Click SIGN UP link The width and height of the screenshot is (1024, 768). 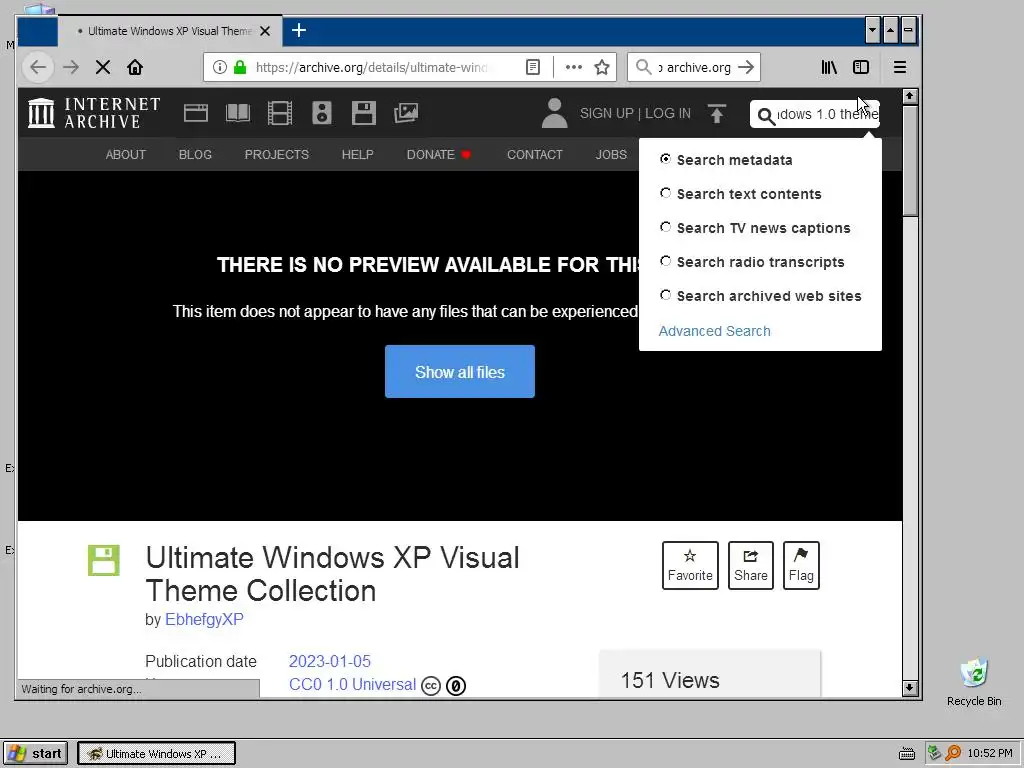point(607,114)
